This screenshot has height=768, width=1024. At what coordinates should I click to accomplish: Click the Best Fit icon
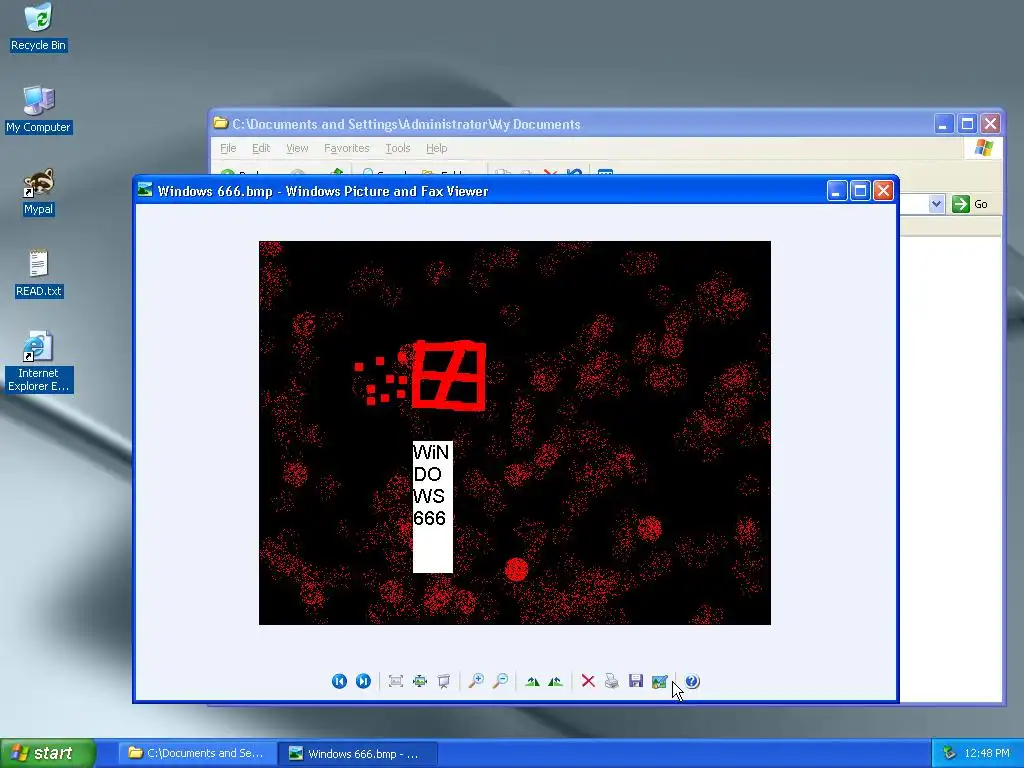point(396,681)
